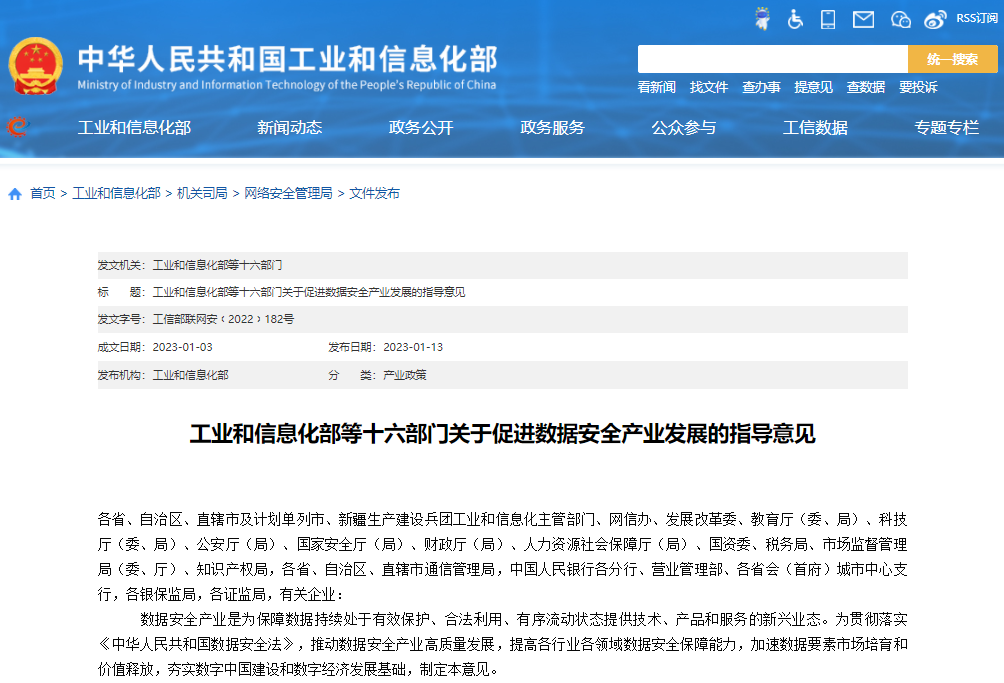Click the robot assistant icon
Screen dimensions: 1004x683
tap(762, 18)
